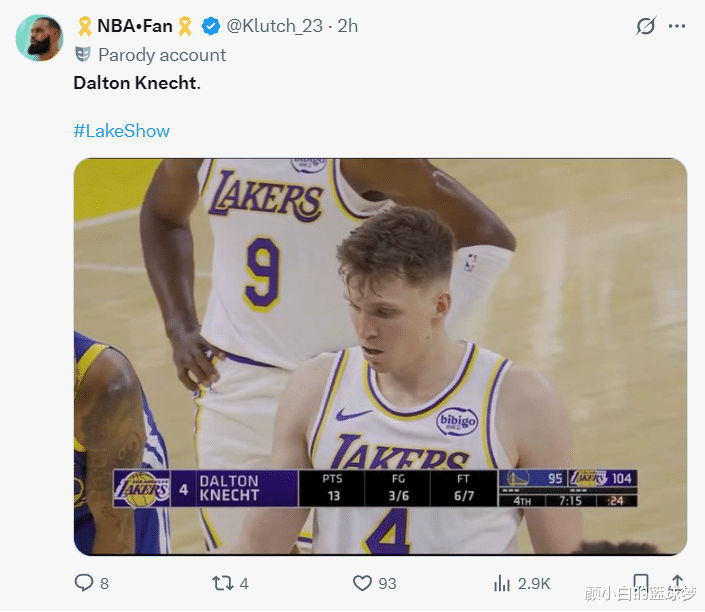Click the Dalton Knecht post text
The height and width of the screenshot is (612, 705).
coord(136,82)
